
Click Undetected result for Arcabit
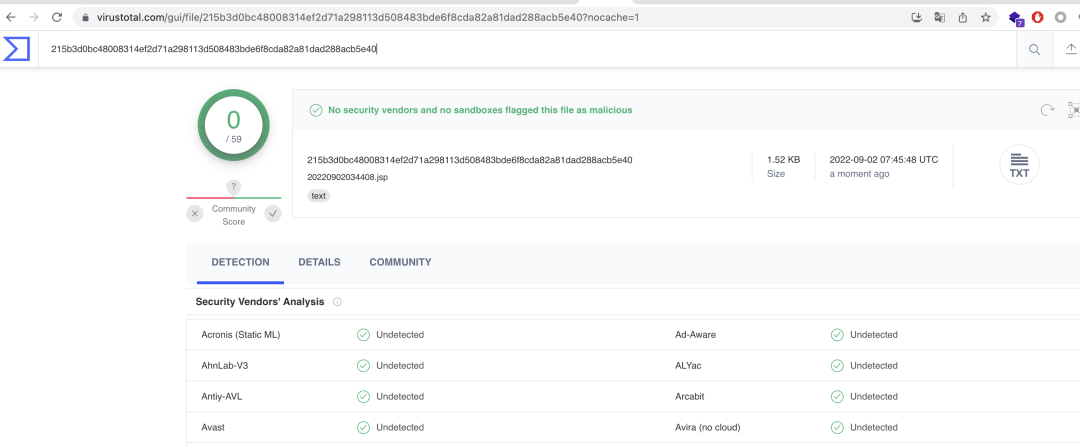pyautogui.click(x=873, y=397)
